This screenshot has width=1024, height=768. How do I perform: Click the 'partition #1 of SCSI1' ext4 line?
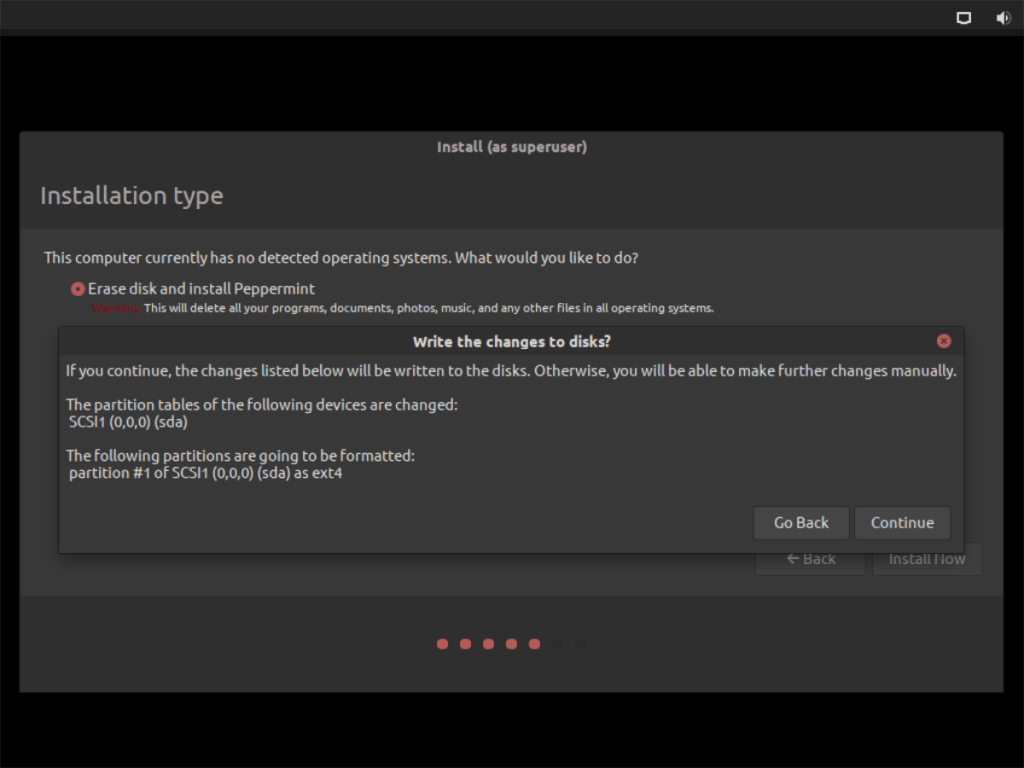[205, 473]
